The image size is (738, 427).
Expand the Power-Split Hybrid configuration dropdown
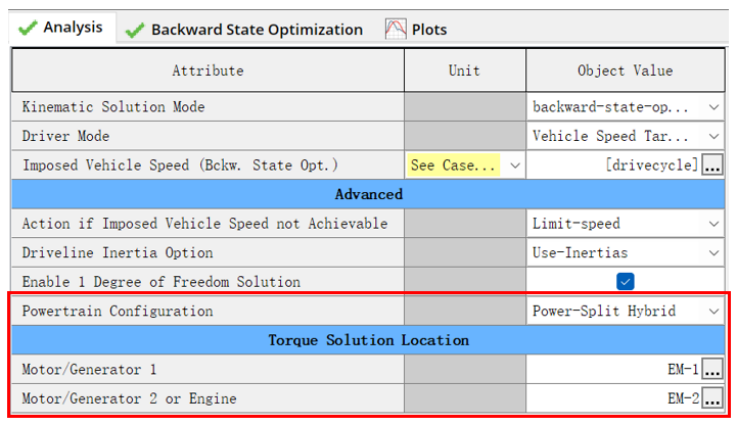click(713, 311)
